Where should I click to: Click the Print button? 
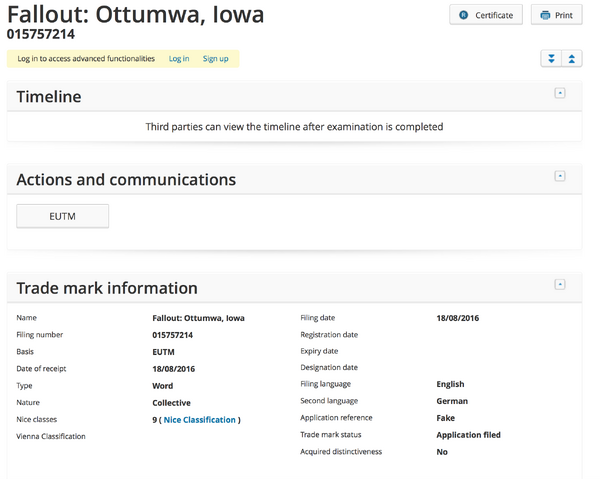556,15
